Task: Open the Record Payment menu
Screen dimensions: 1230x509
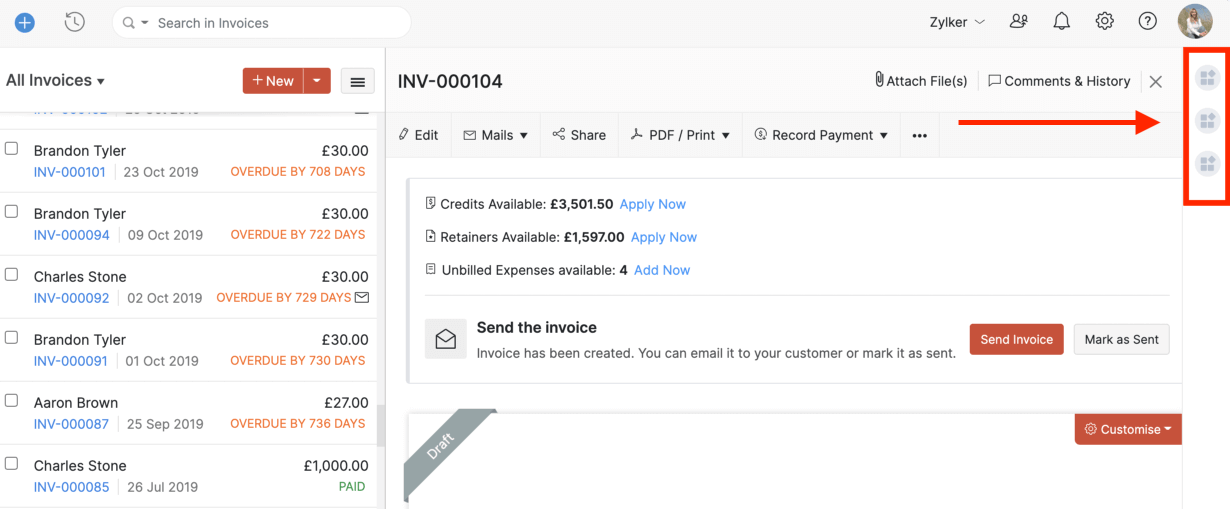Action: pos(822,135)
